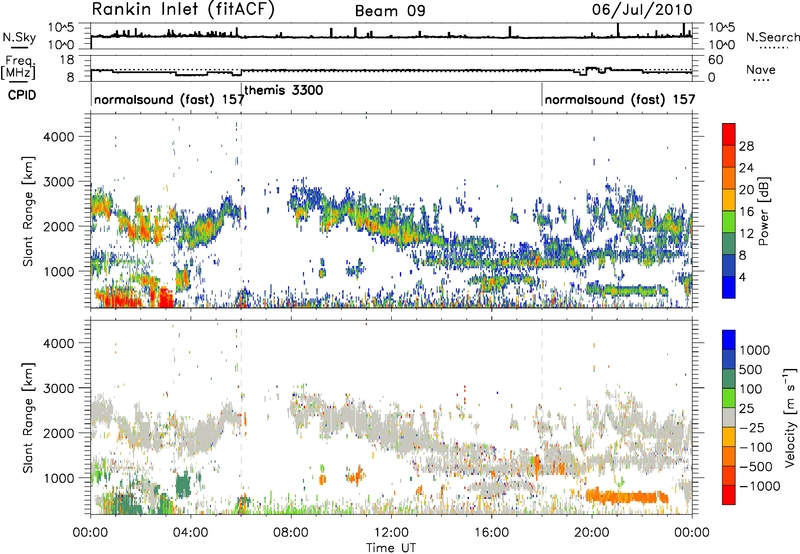Click the "Freq. [MHz]" axis label
This screenshot has height=554, width=800.
coord(19,67)
